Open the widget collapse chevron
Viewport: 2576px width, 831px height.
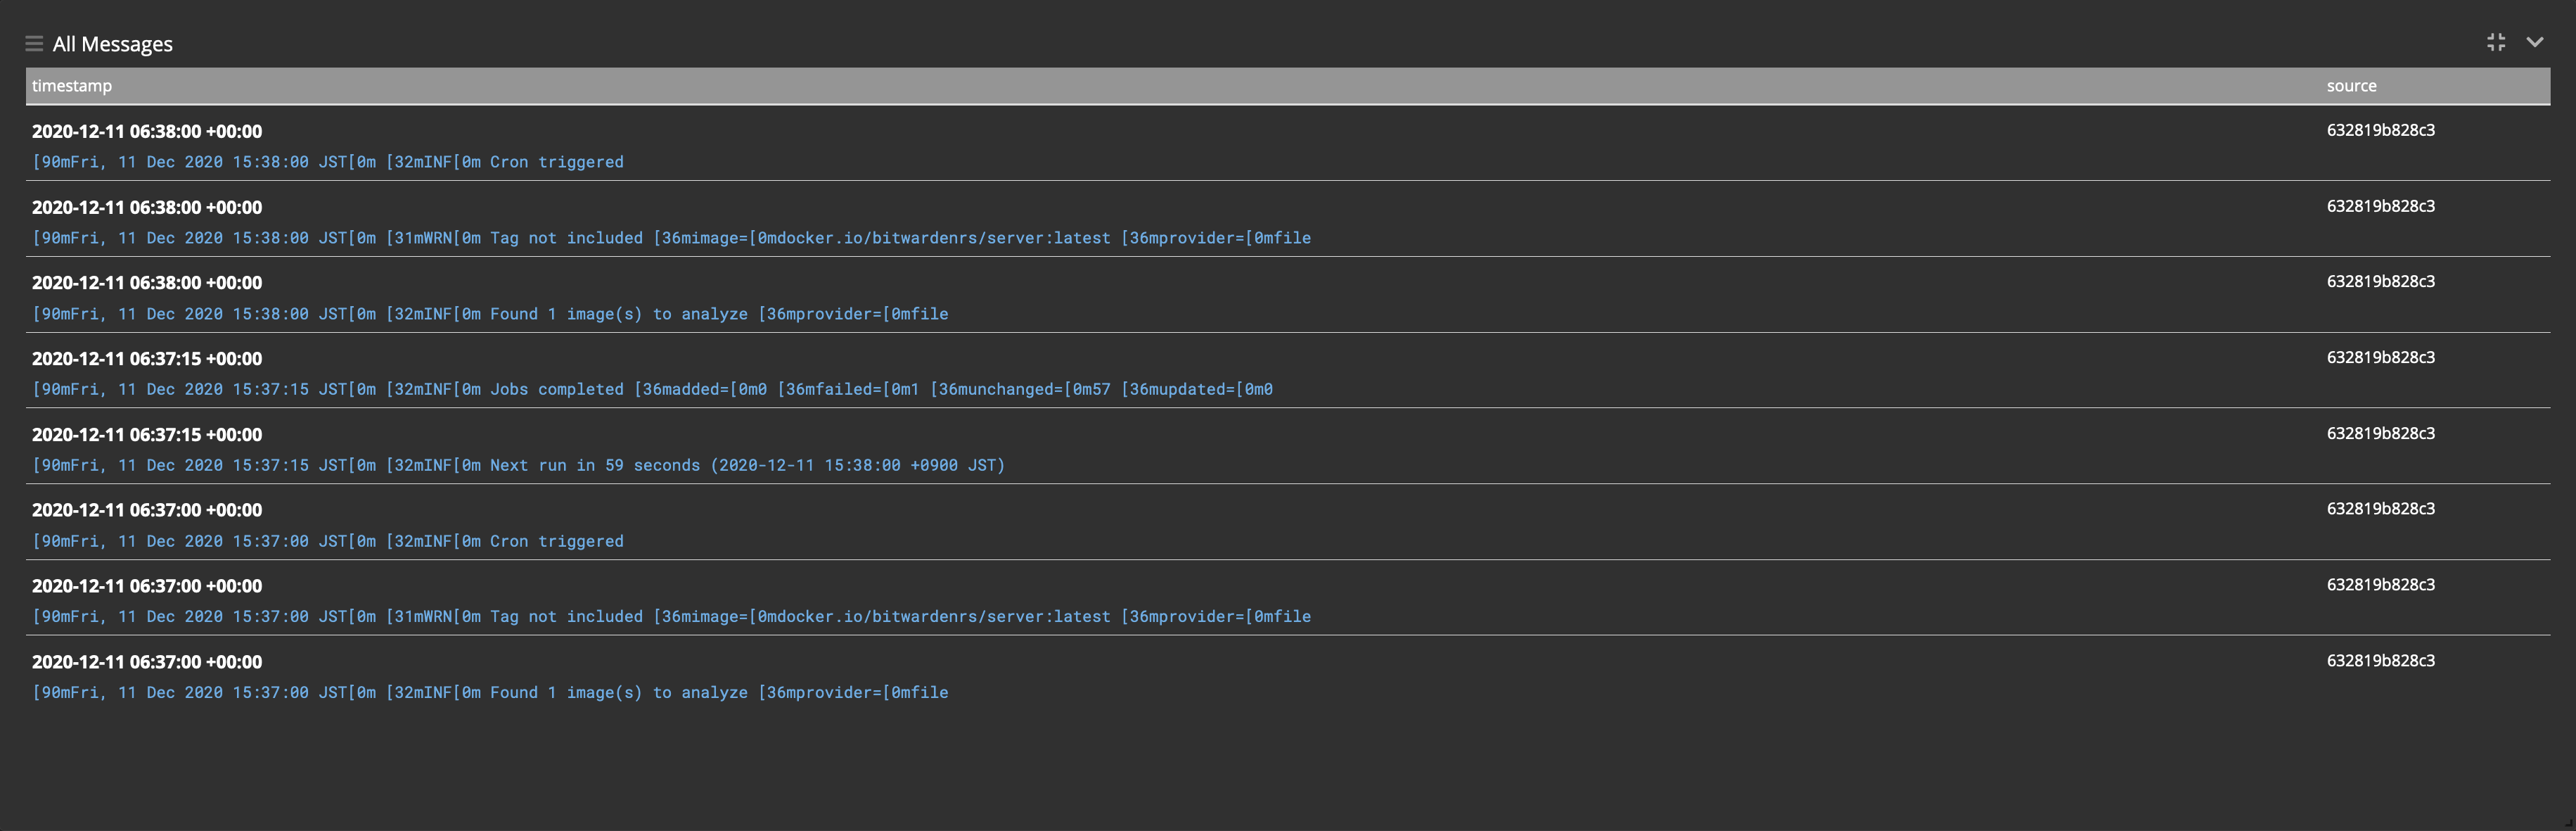[2535, 42]
